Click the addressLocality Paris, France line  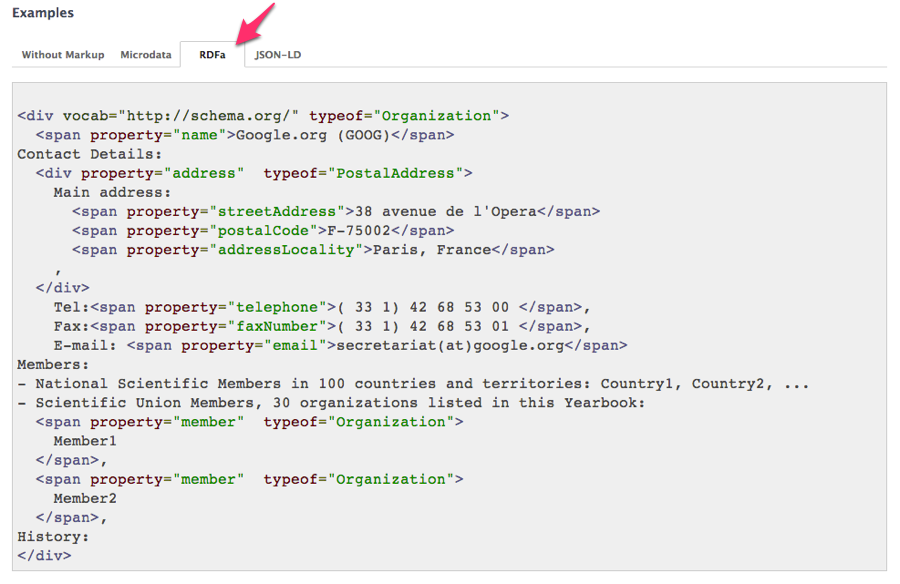point(313,250)
